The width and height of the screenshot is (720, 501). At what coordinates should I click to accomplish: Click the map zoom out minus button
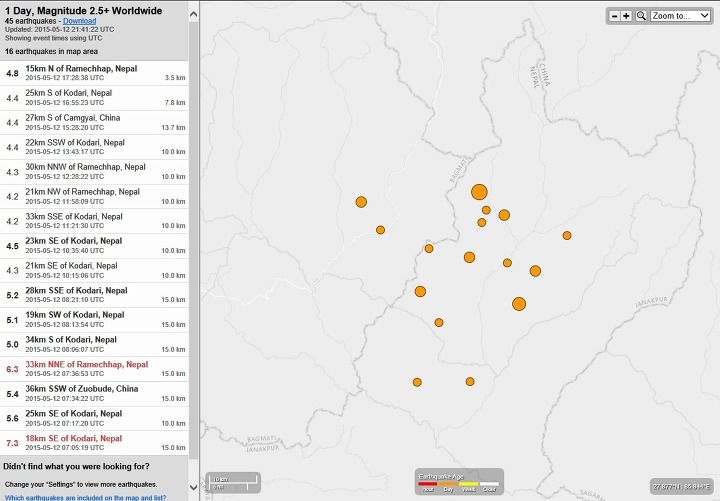(x=614, y=16)
